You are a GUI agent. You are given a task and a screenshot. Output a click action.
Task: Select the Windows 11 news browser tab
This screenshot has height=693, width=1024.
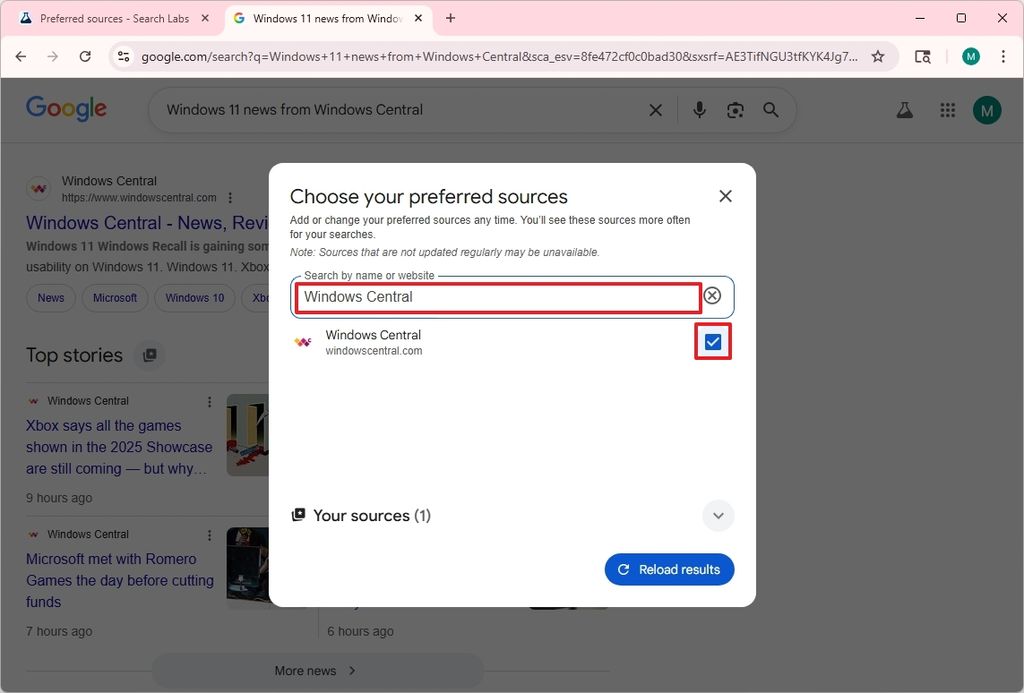[x=327, y=18]
